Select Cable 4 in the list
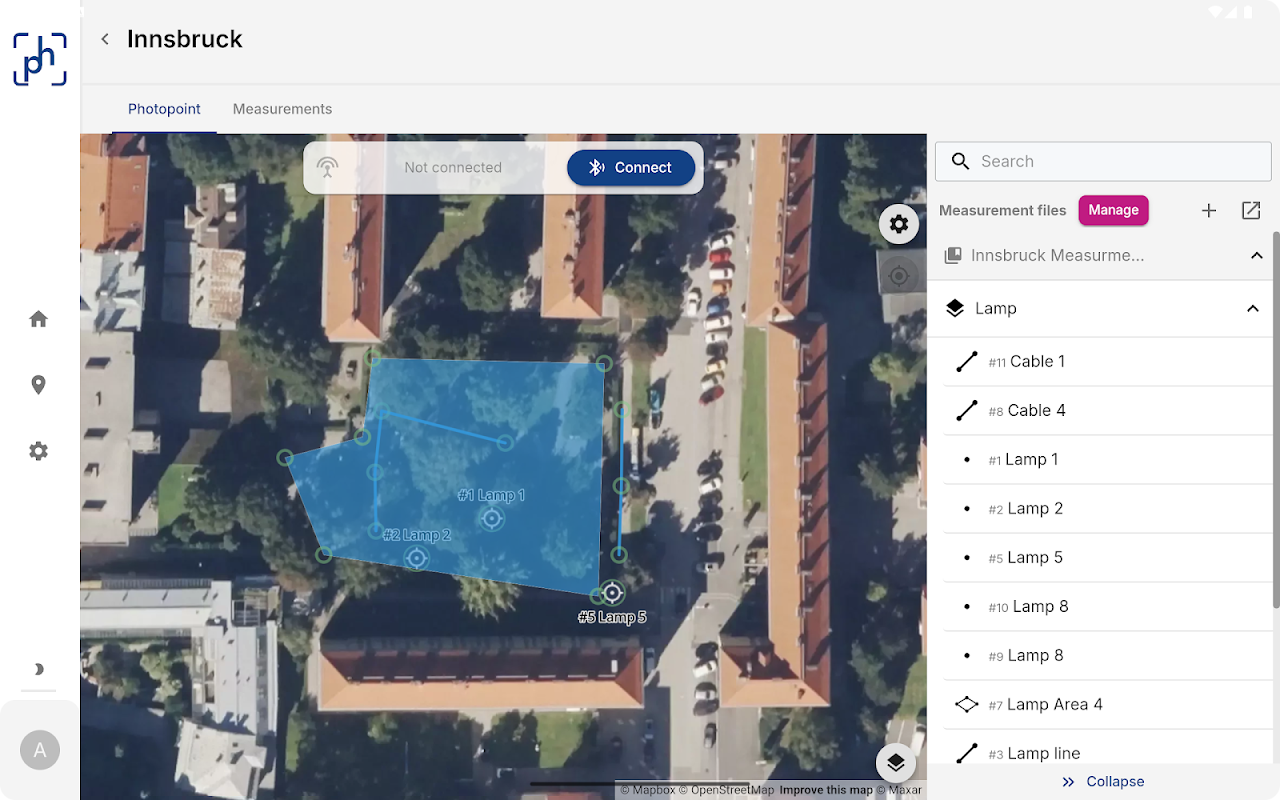 click(1107, 410)
